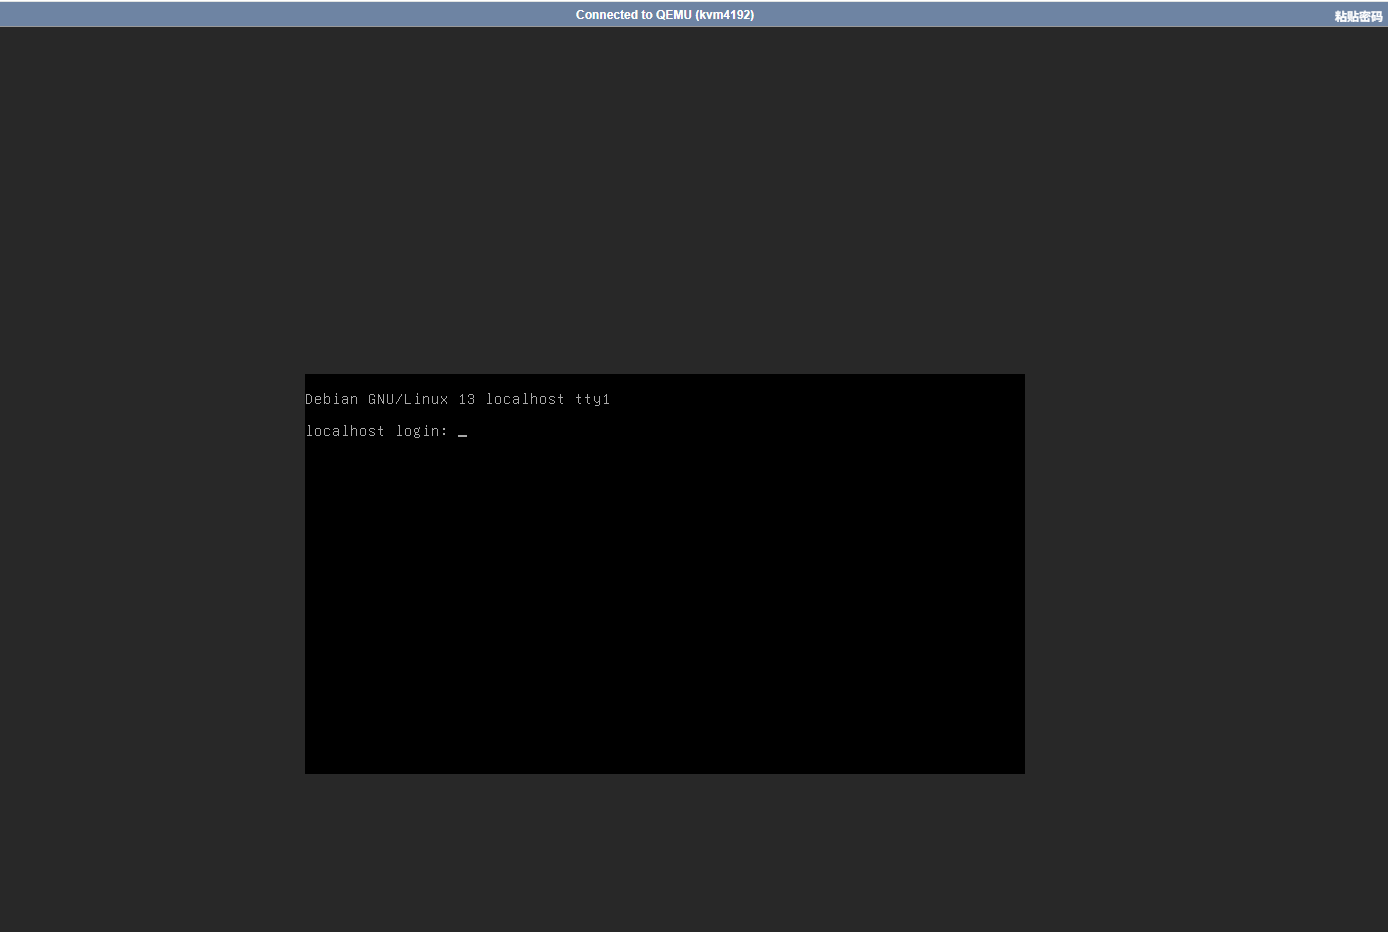The height and width of the screenshot is (932, 1388).
Task: Click the blinking cursor after login prompt
Action: pyautogui.click(x=462, y=432)
